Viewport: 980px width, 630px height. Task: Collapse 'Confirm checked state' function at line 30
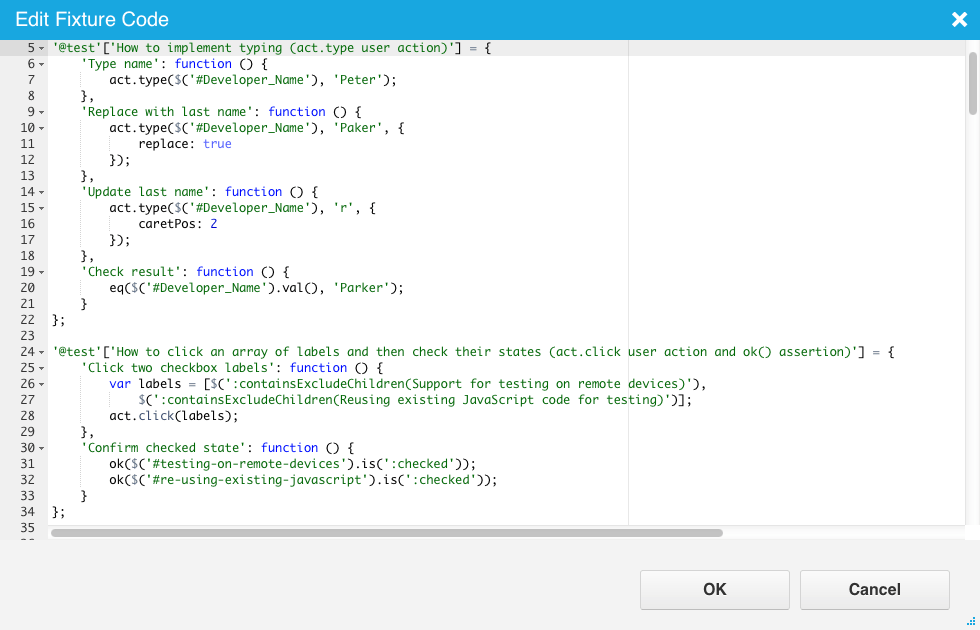tap(41, 448)
